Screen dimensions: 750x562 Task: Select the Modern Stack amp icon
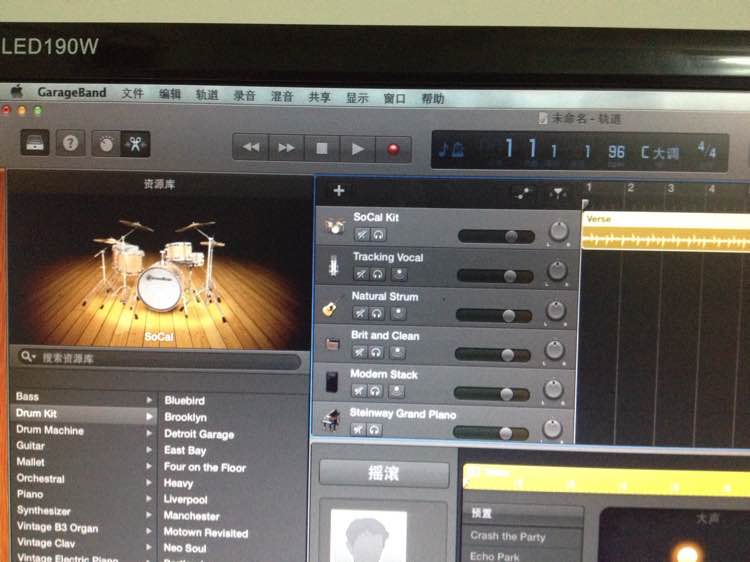[x=331, y=382]
